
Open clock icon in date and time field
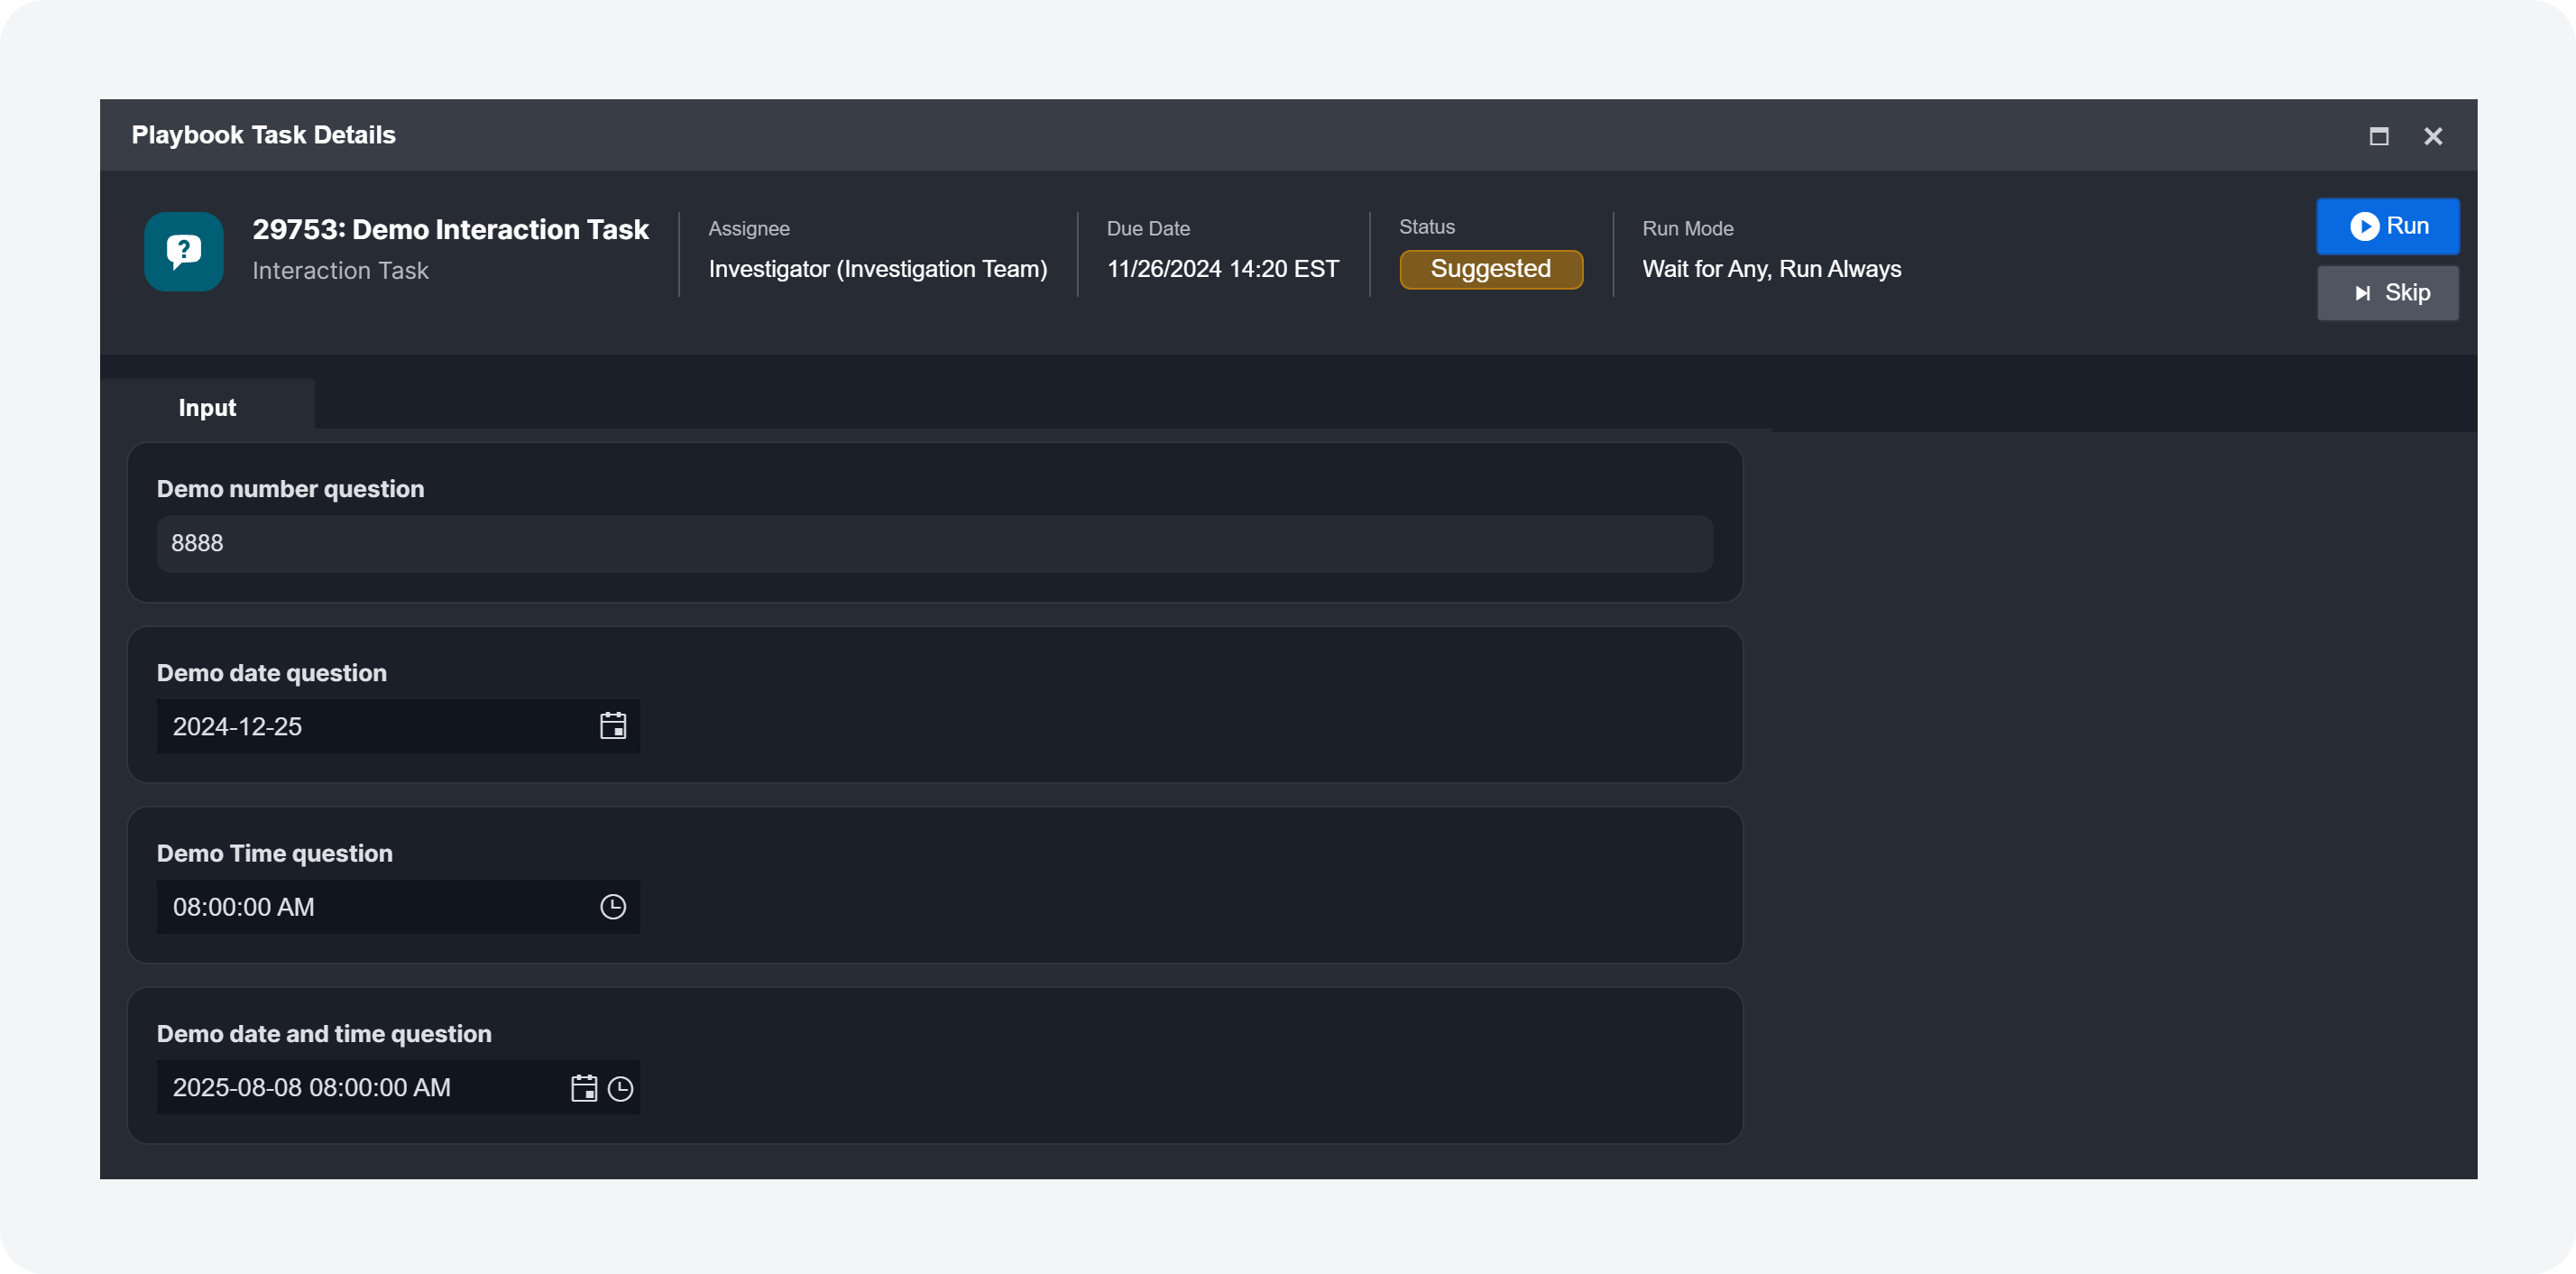click(621, 1088)
